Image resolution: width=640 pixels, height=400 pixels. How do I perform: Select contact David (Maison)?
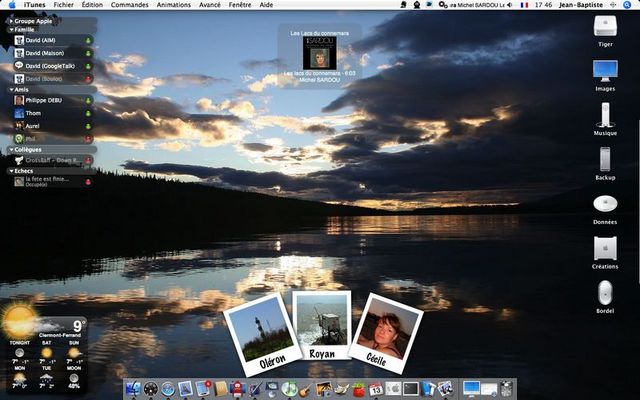(53, 53)
